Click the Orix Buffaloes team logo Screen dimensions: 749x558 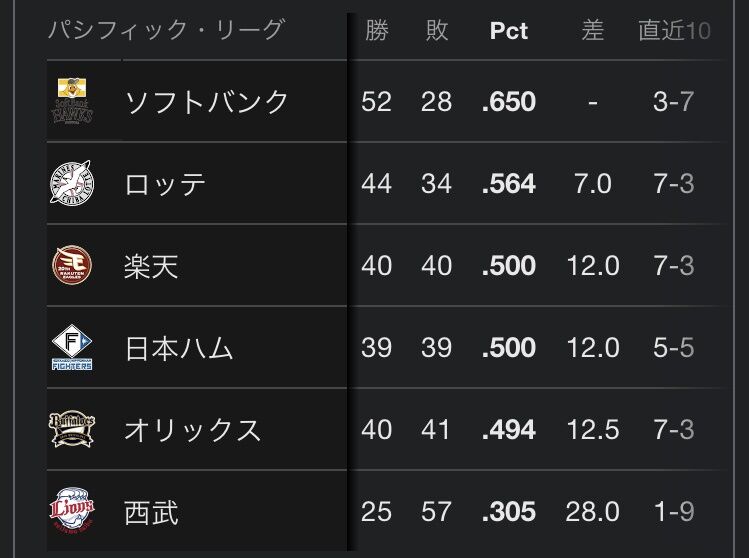coord(73,429)
